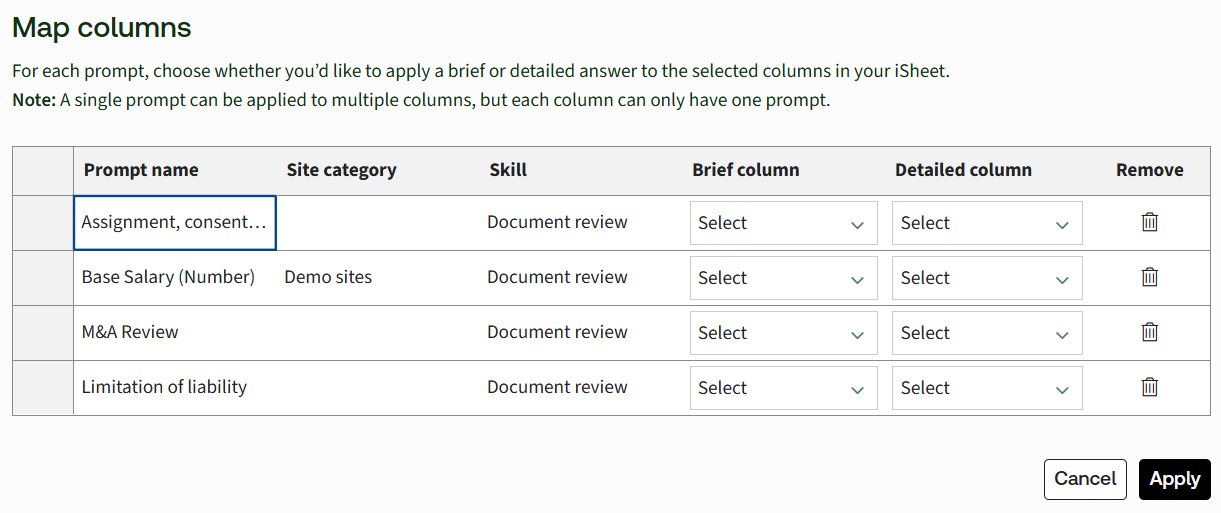Viewport: 1221px width, 513px height.
Task: Expand Brief column select for Base Salary
Action: point(783,278)
